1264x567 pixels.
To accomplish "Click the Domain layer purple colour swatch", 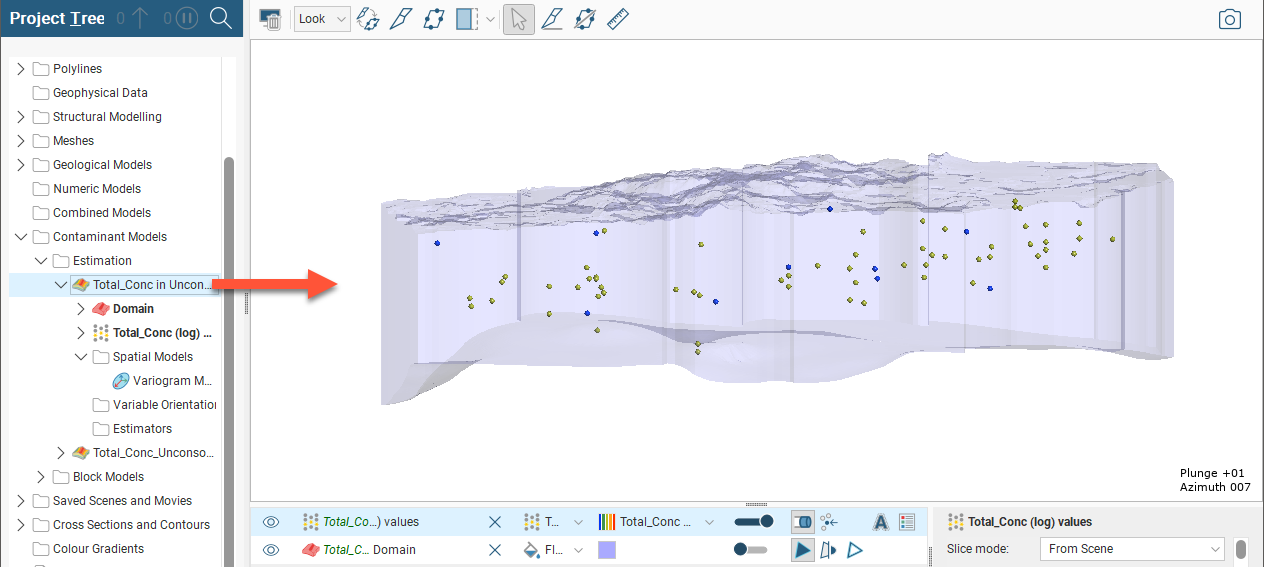I will [x=607, y=549].
